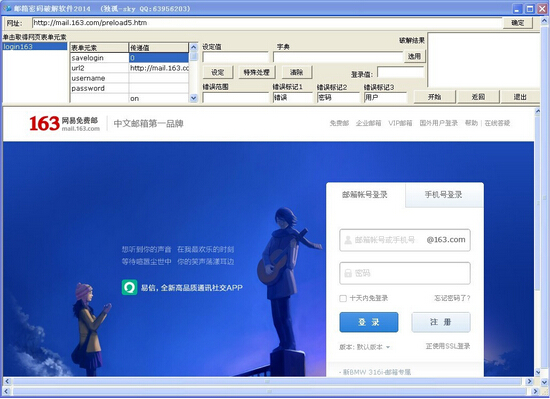
Task: Click the 确定 button beside the URL
Action: tap(518, 23)
